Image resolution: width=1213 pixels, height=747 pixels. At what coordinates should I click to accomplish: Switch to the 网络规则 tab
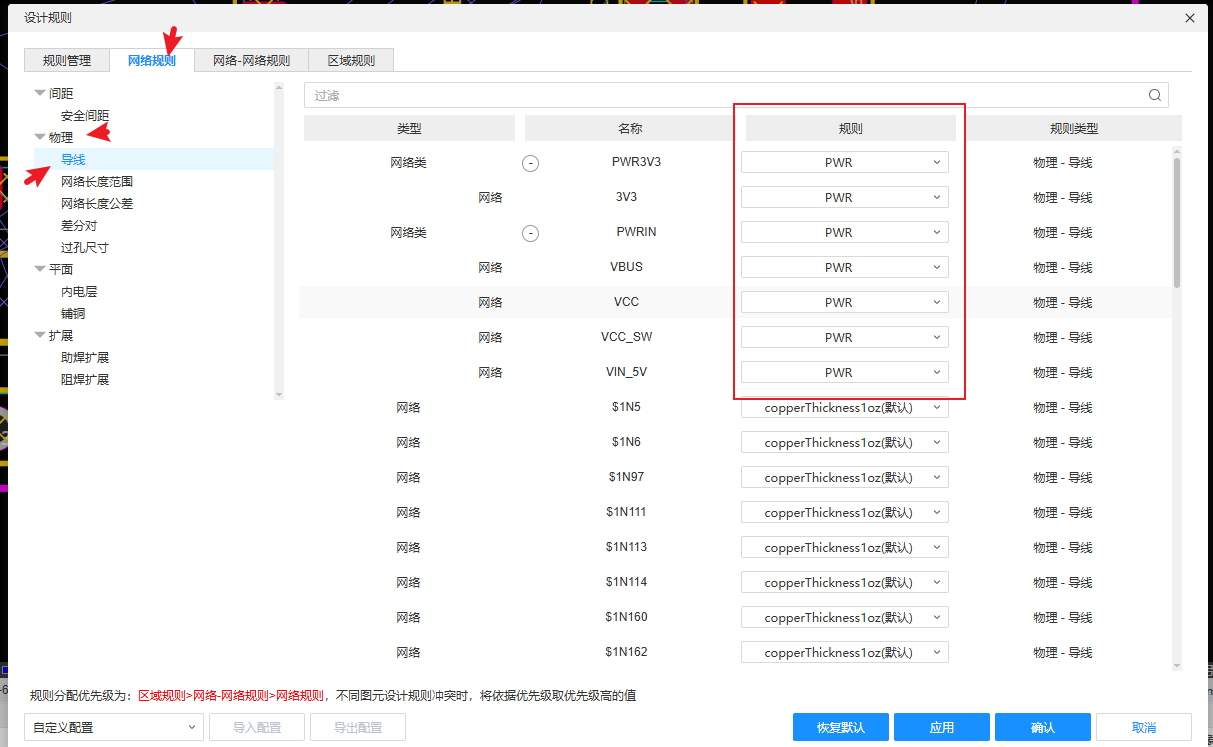coord(152,60)
